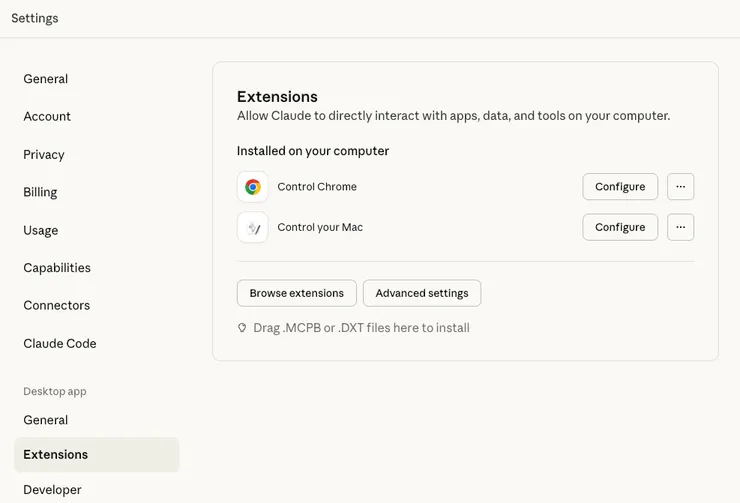Open Privacy settings
This screenshot has width=740, height=503.
pyautogui.click(x=44, y=155)
